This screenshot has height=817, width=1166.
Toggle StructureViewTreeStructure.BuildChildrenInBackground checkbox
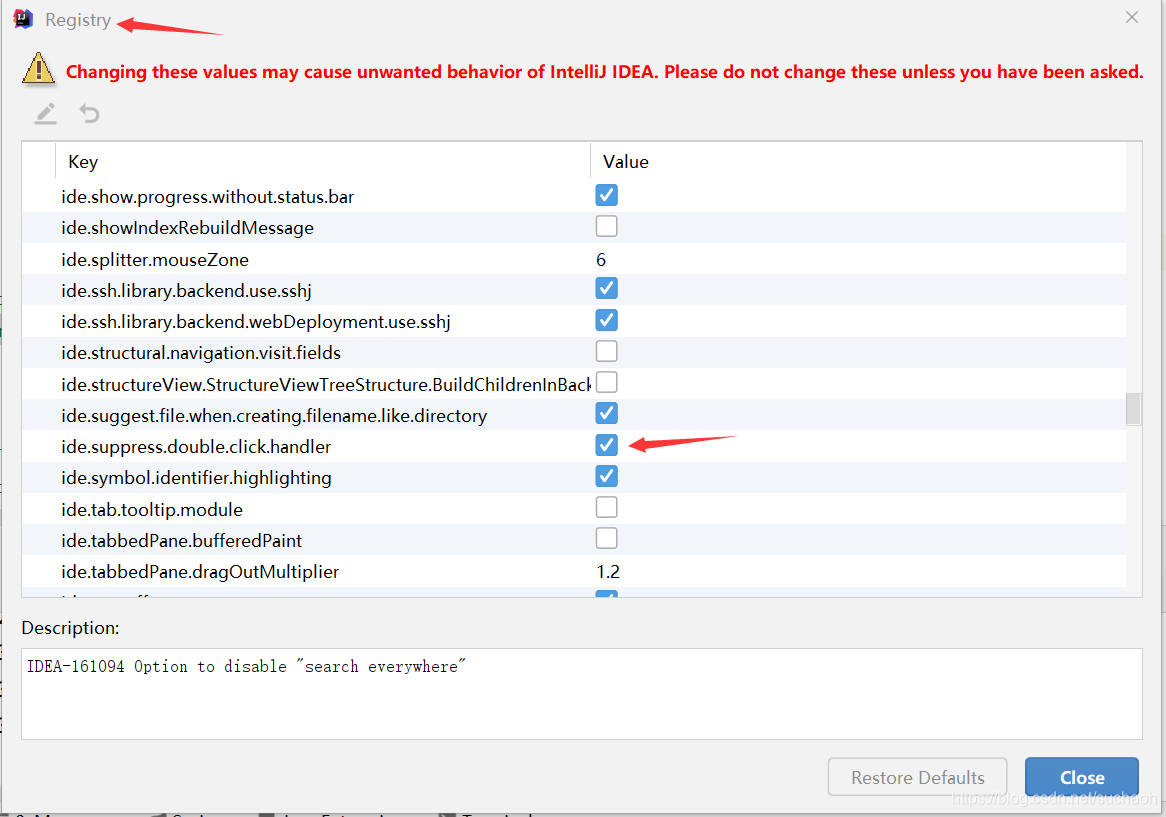click(606, 383)
